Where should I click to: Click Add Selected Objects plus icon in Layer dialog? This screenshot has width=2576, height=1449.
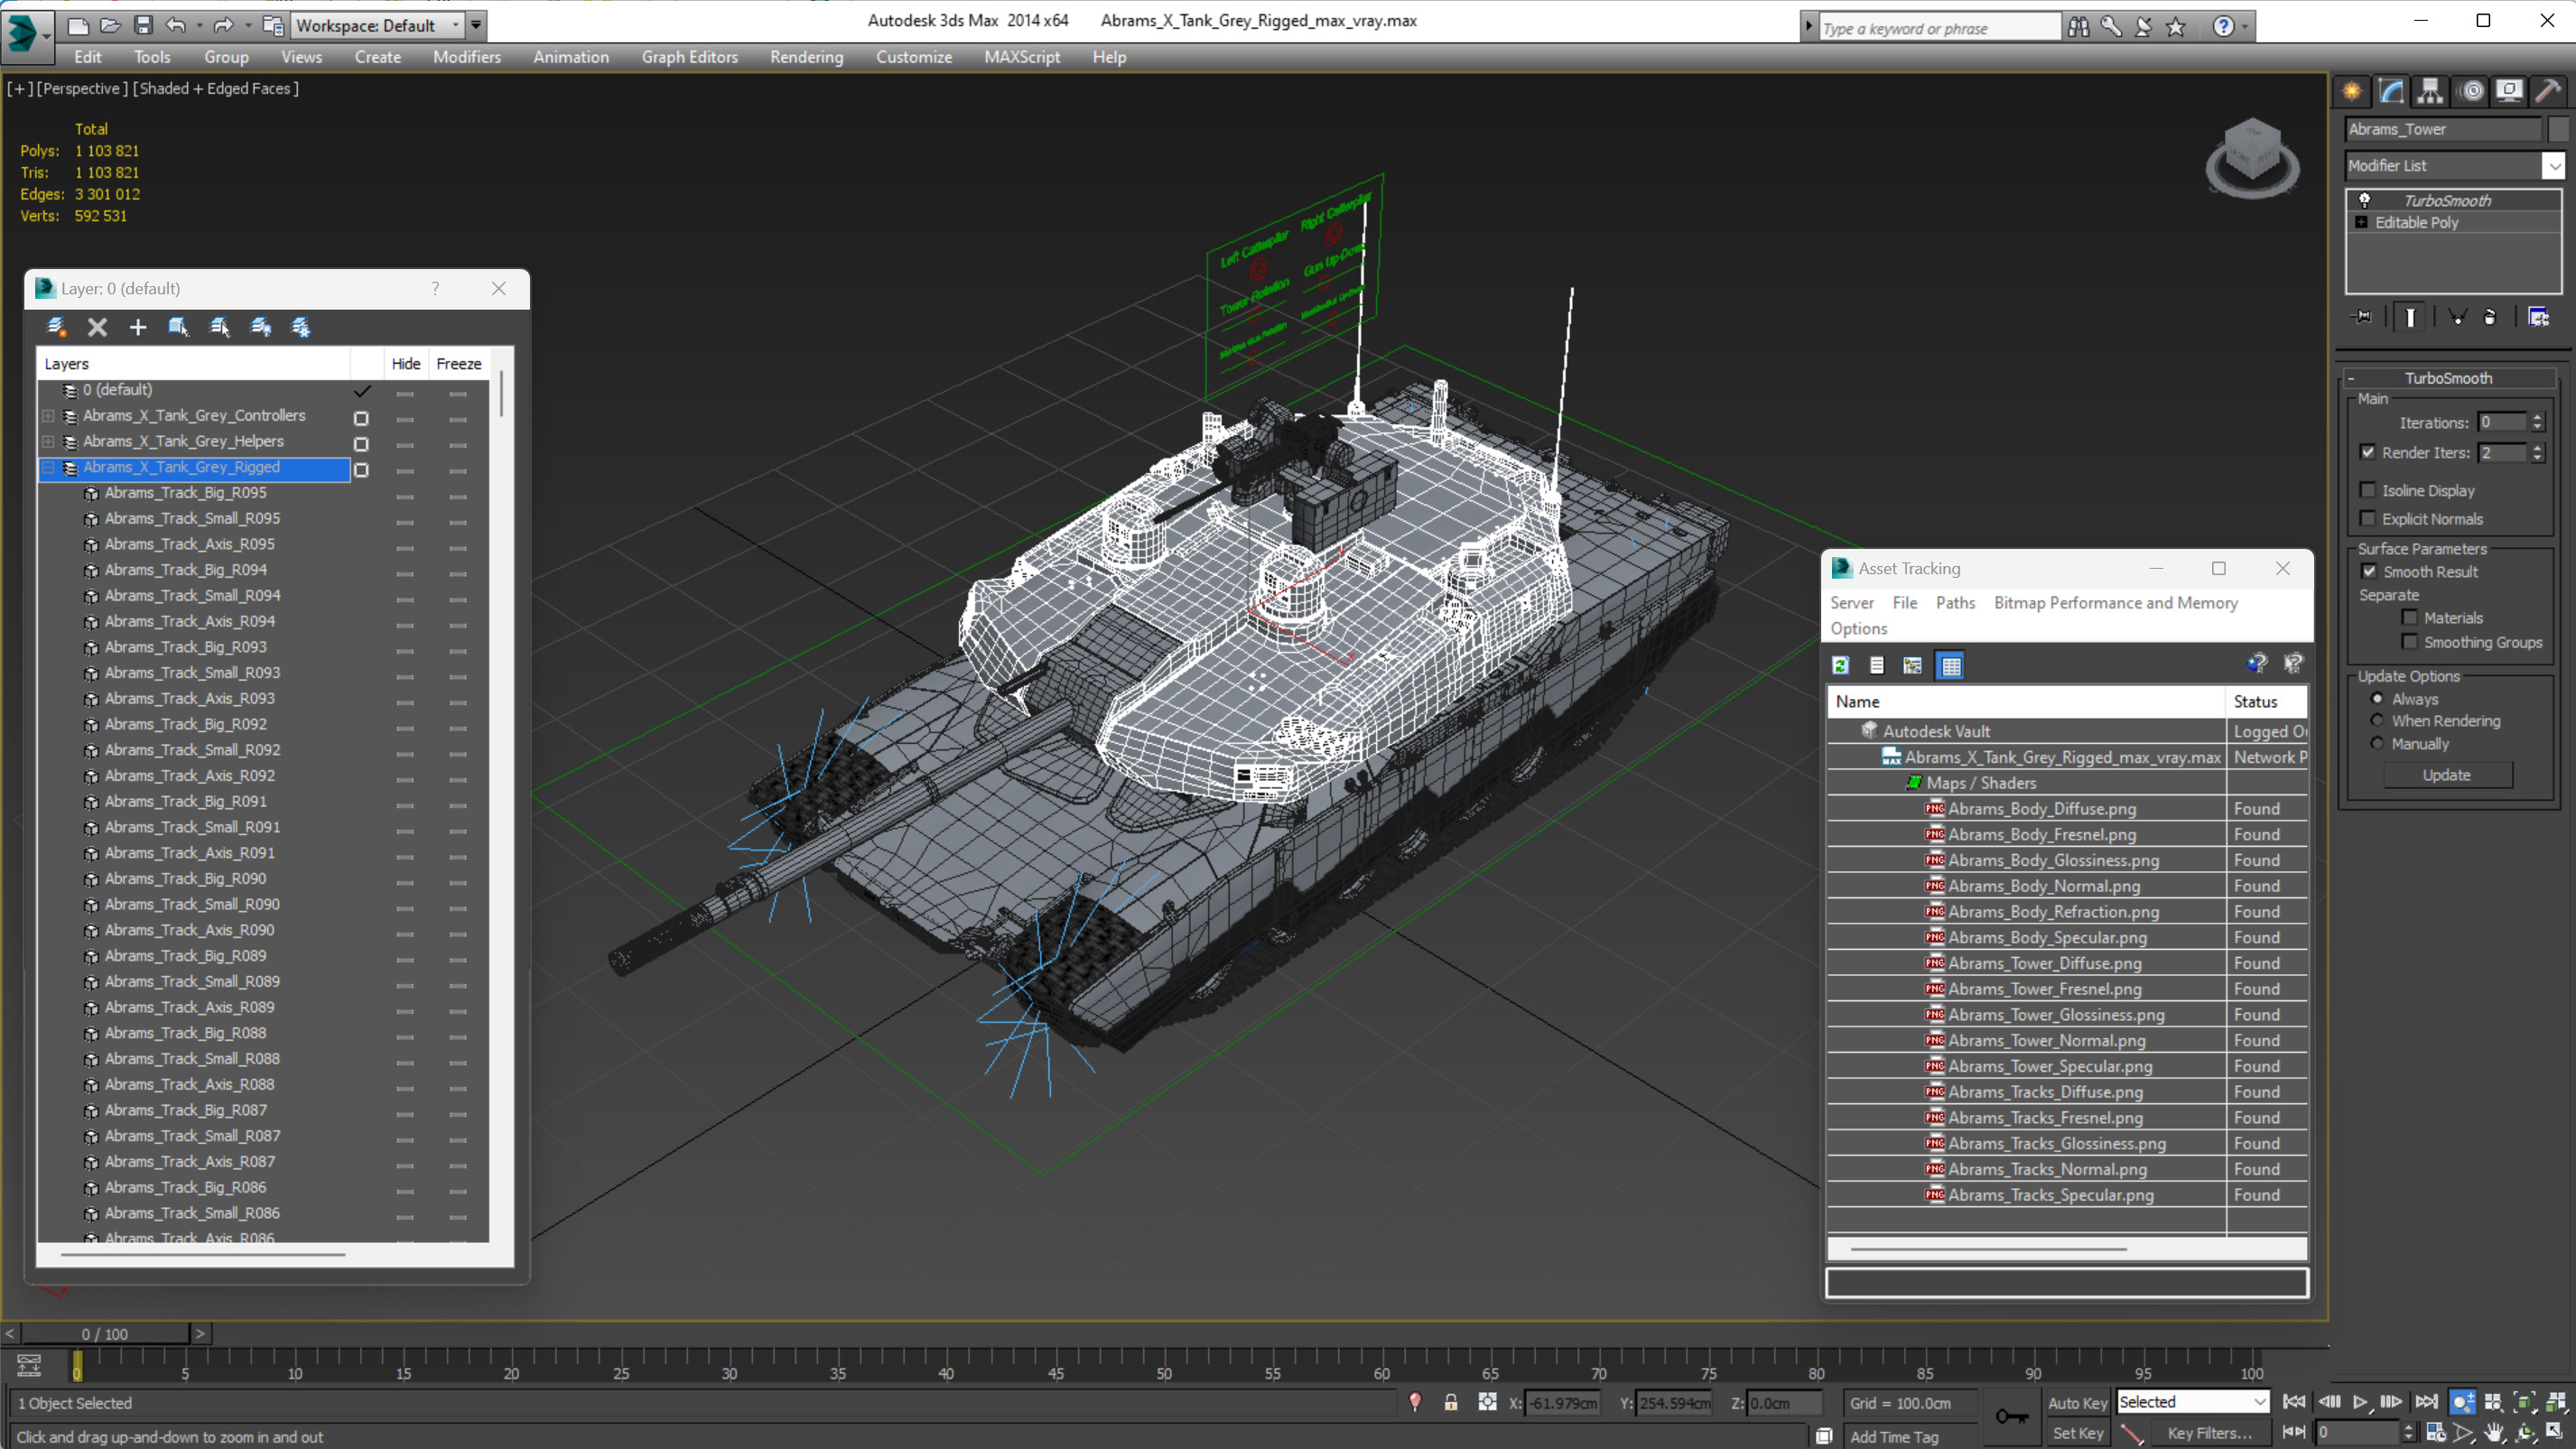(138, 327)
